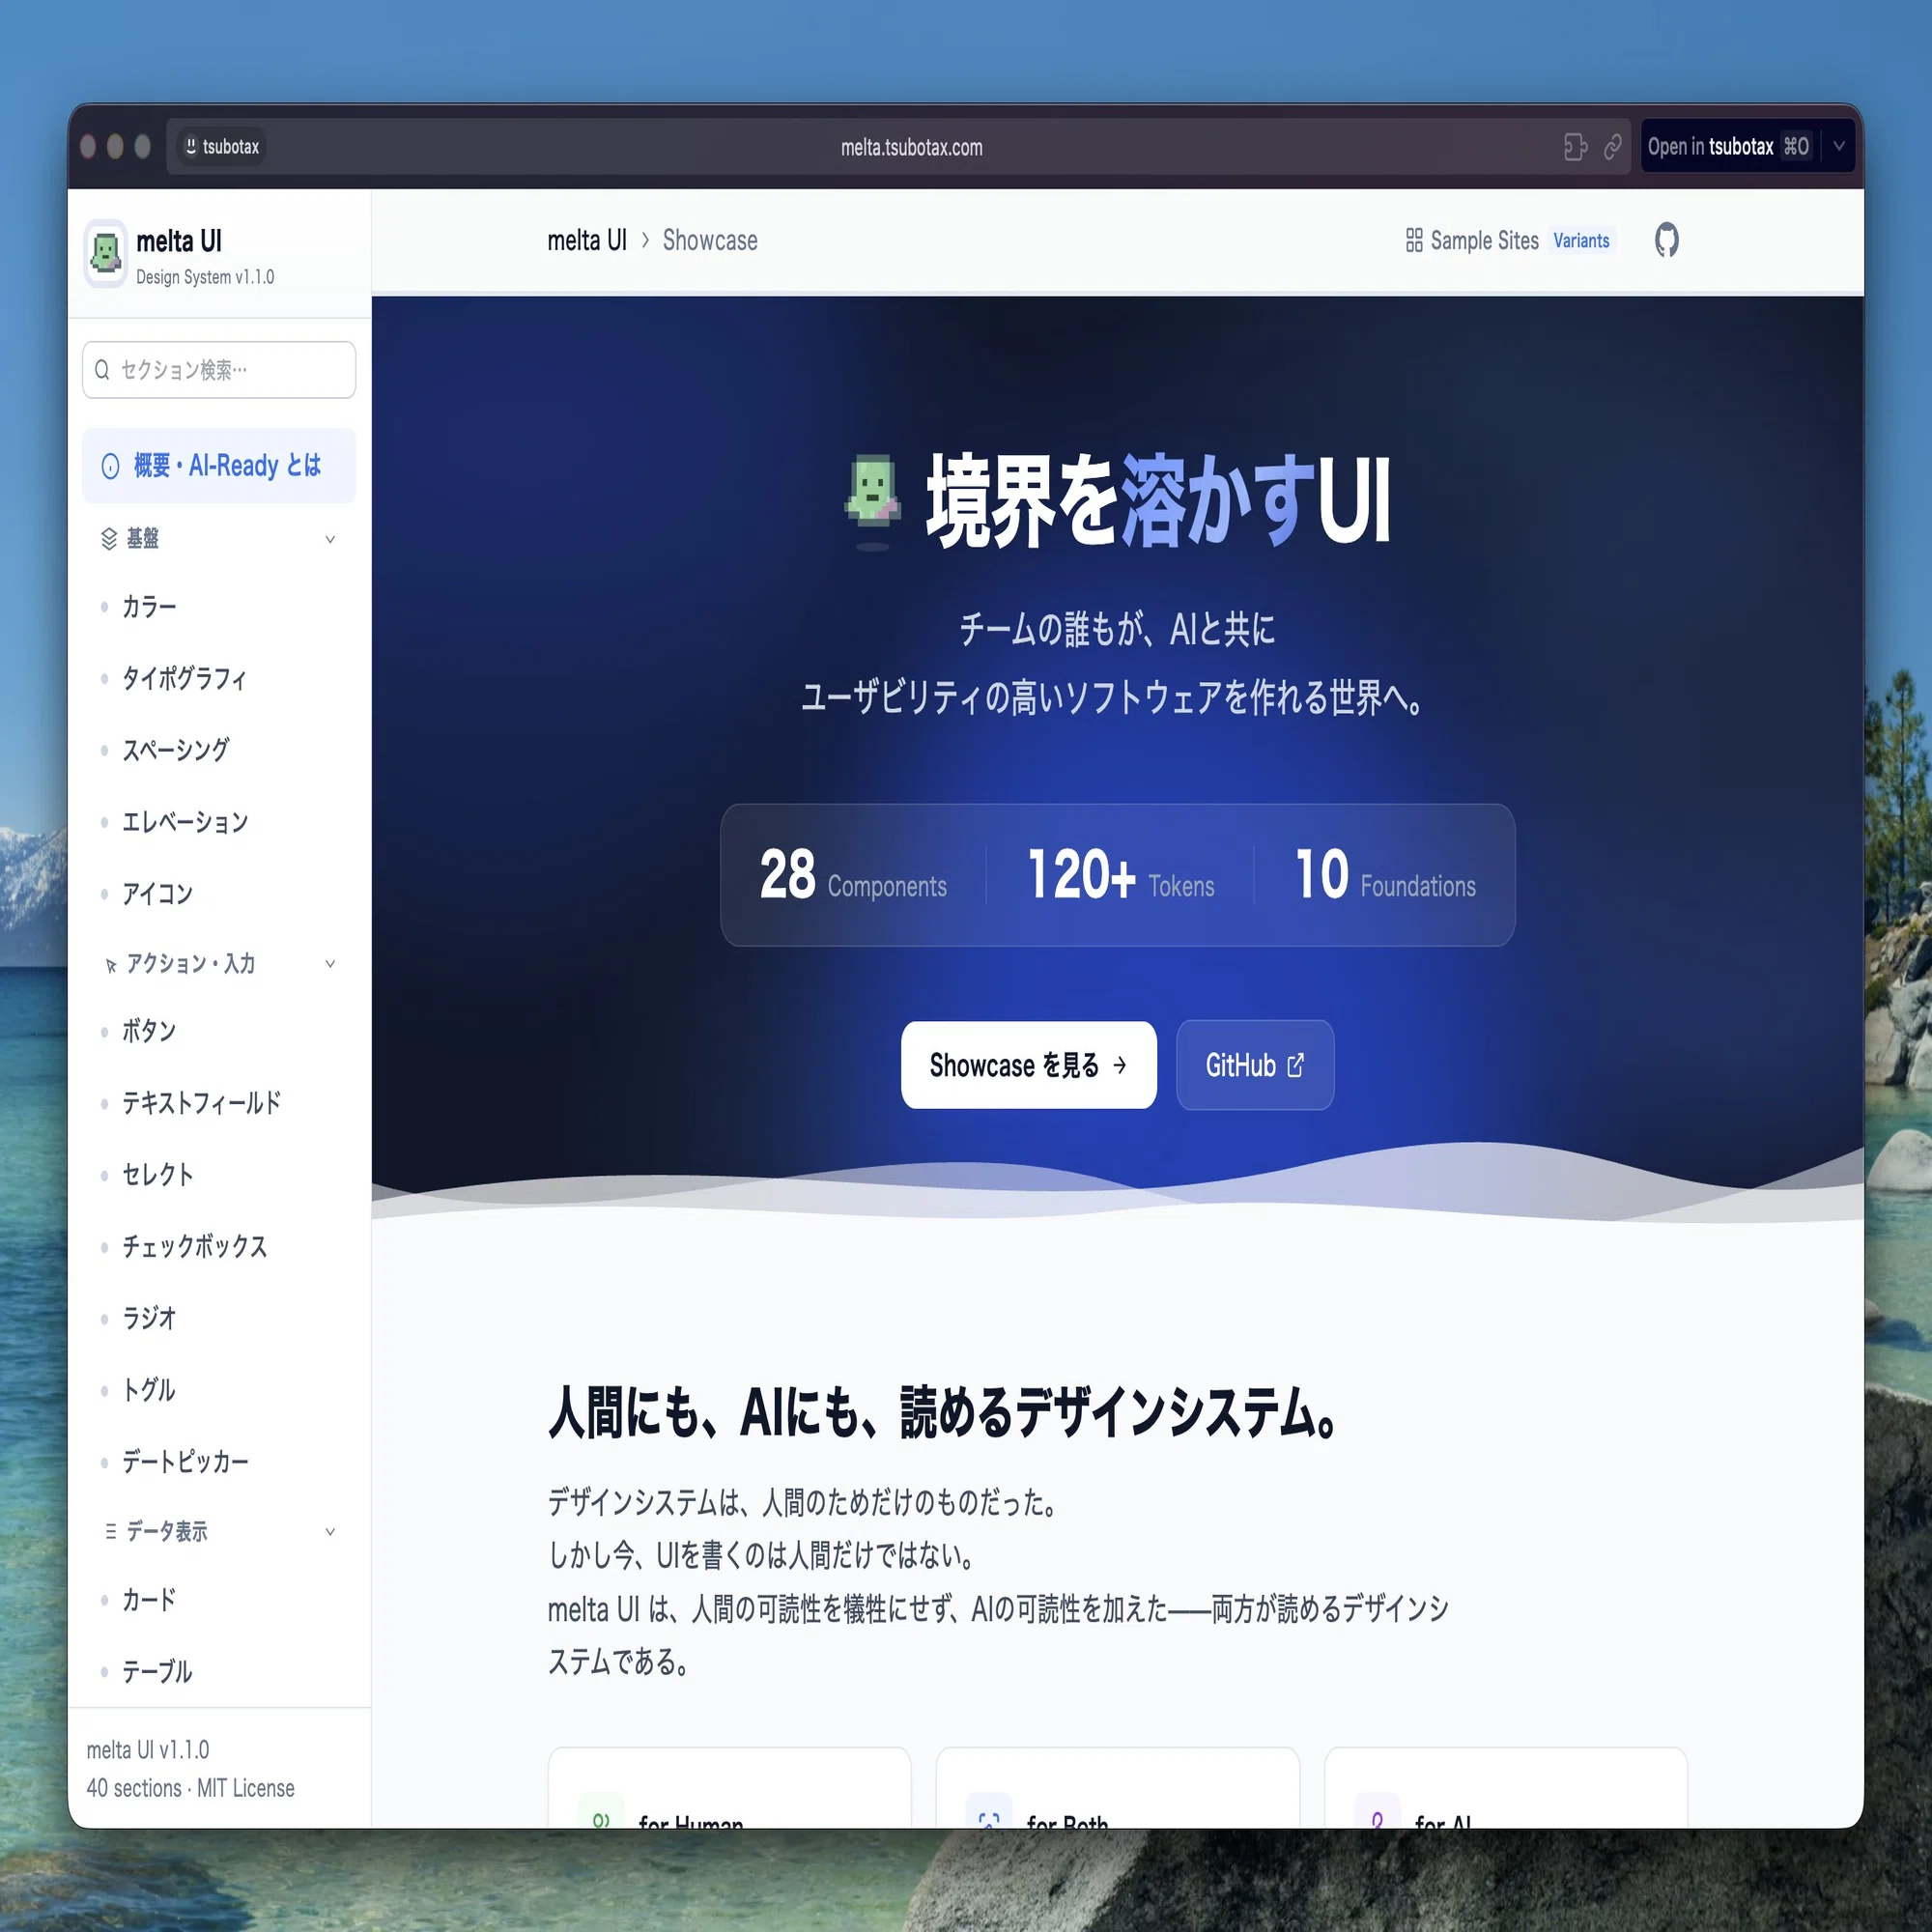1932x1932 pixels.
Task: Click the layers icon next to 基盤
Action: click(x=109, y=539)
